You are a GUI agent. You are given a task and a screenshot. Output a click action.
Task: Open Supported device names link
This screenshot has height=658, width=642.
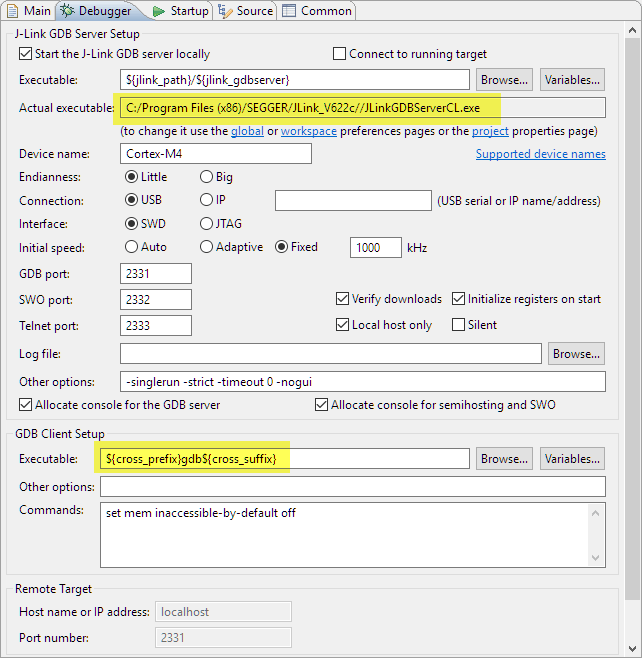click(x=540, y=154)
